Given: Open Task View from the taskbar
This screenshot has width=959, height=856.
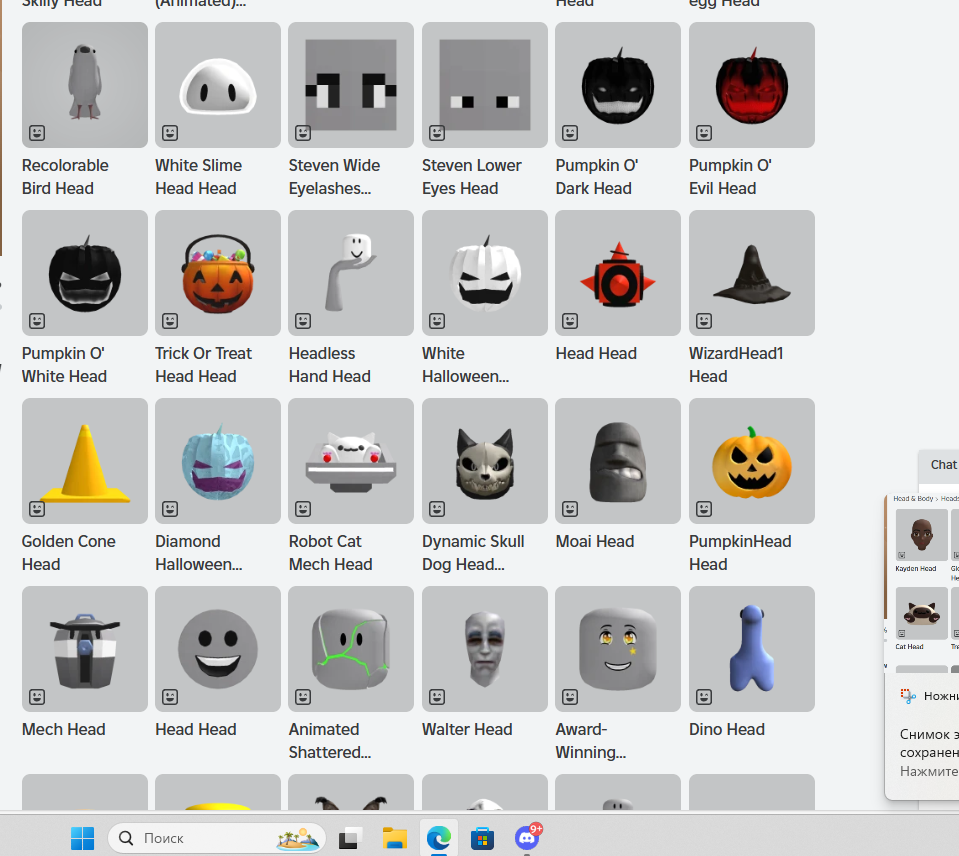Looking at the screenshot, I should pyautogui.click(x=349, y=838).
